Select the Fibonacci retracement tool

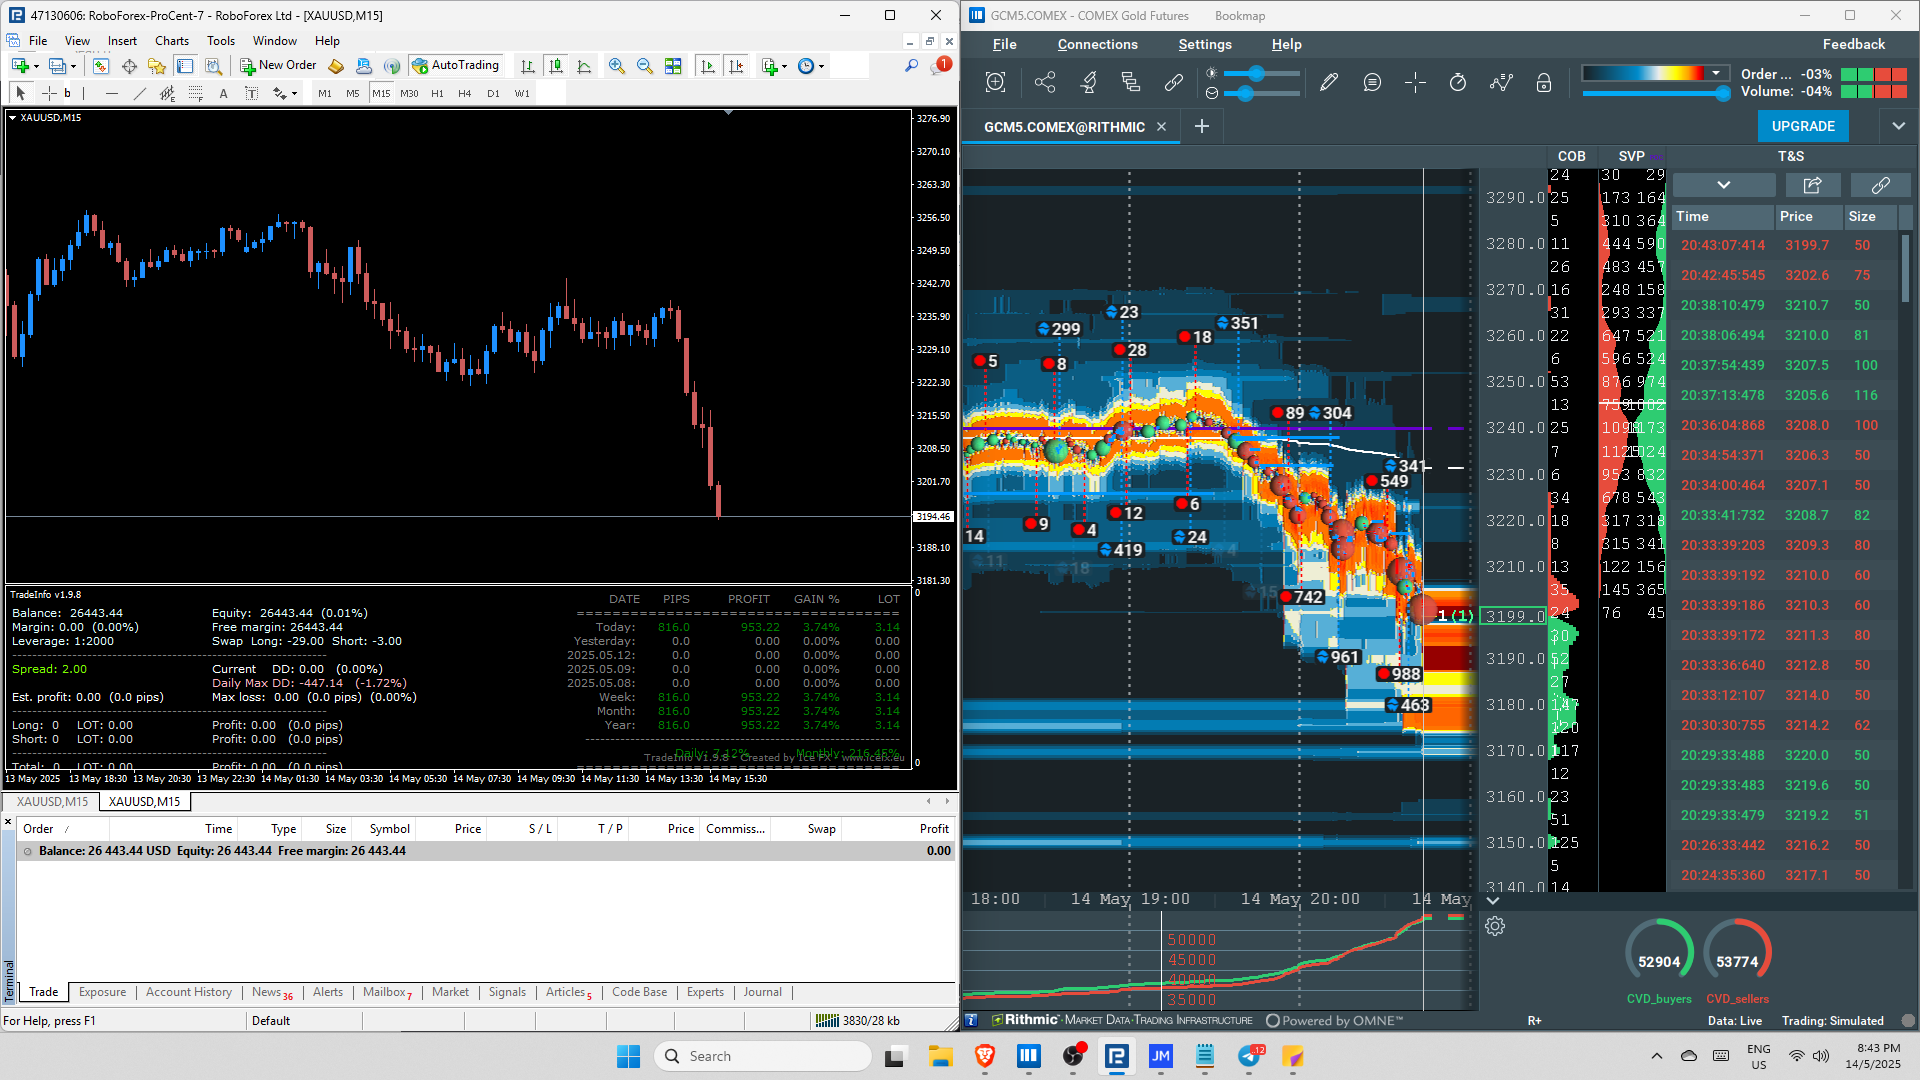[196, 93]
